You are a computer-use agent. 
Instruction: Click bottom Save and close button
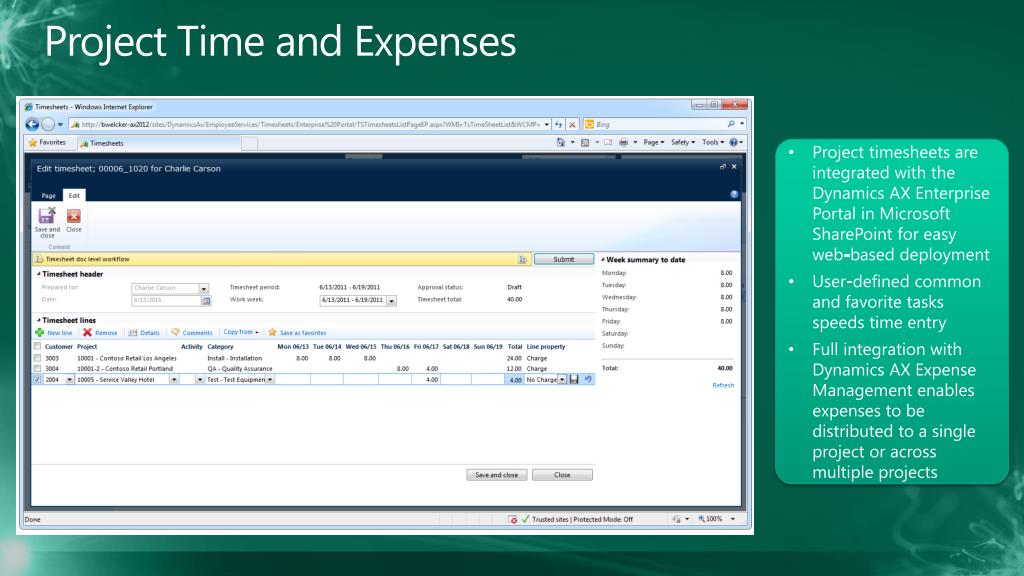tap(496, 475)
